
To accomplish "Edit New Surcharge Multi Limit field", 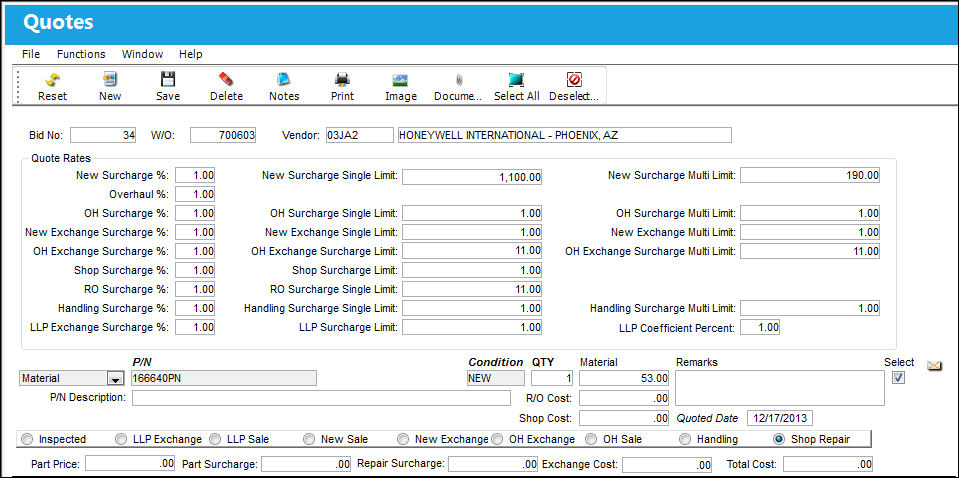I will [x=810, y=175].
